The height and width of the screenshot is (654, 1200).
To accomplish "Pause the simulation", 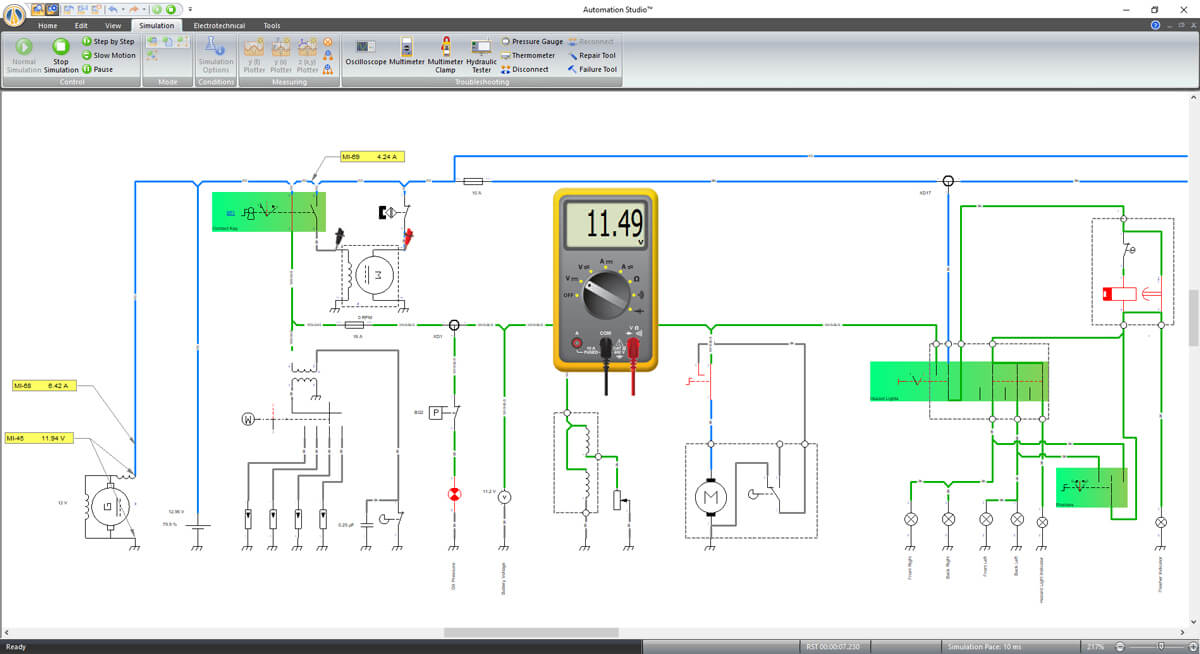I will click(x=98, y=70).
